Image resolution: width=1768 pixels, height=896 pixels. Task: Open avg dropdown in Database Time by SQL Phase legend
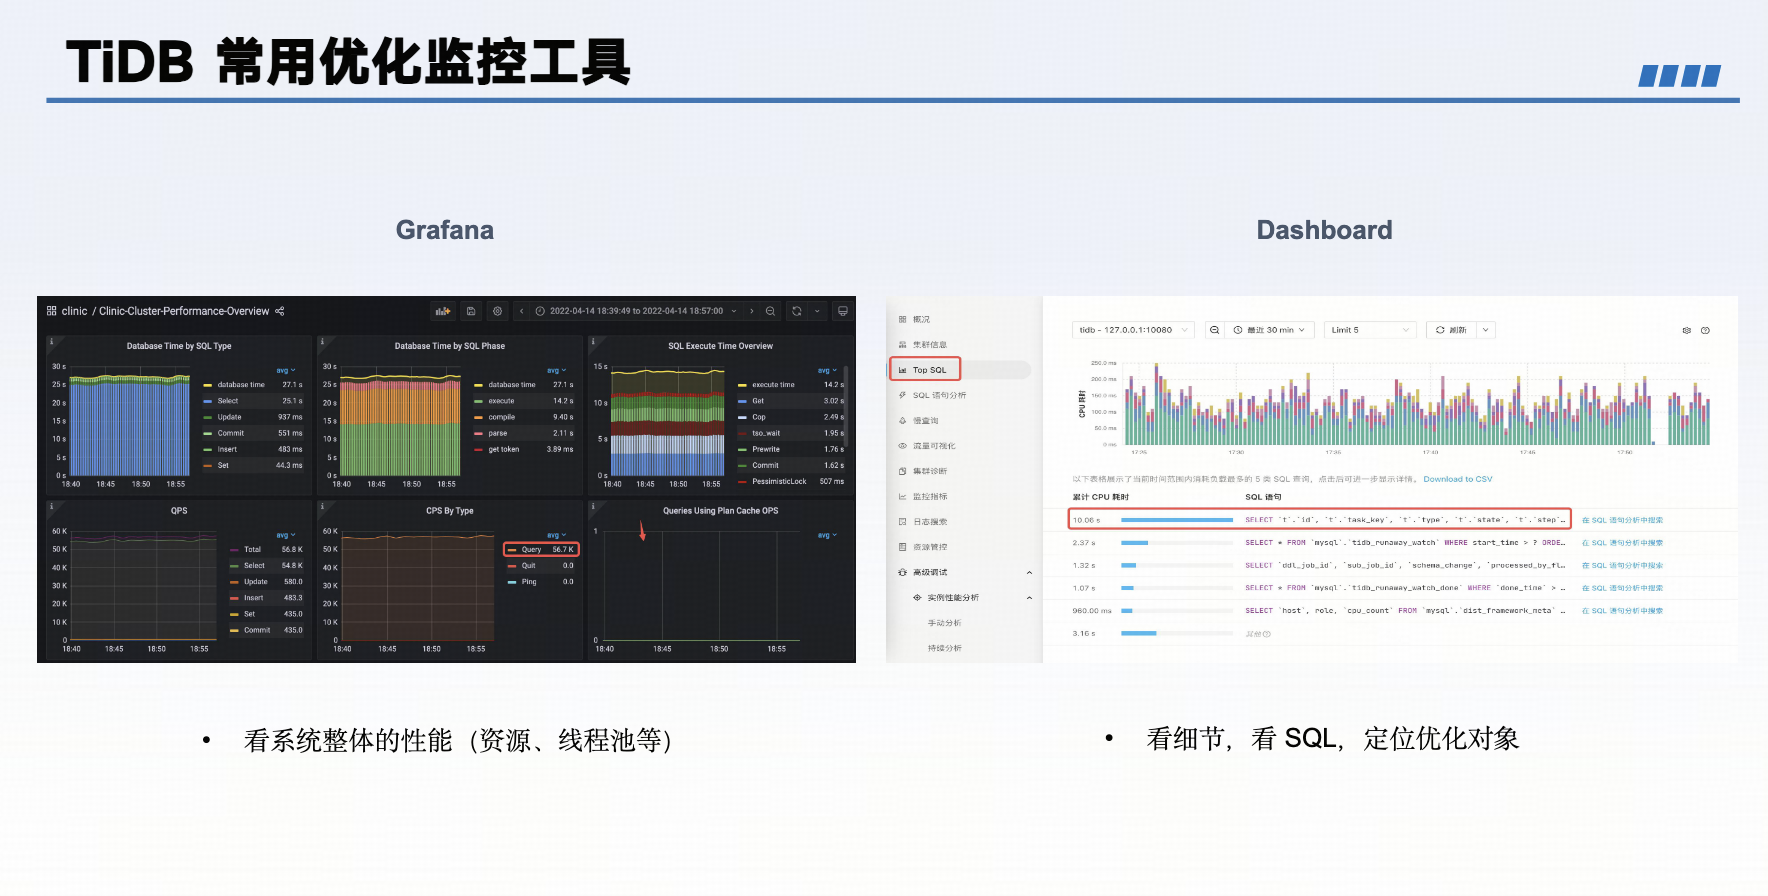click(x=557, y=370)
